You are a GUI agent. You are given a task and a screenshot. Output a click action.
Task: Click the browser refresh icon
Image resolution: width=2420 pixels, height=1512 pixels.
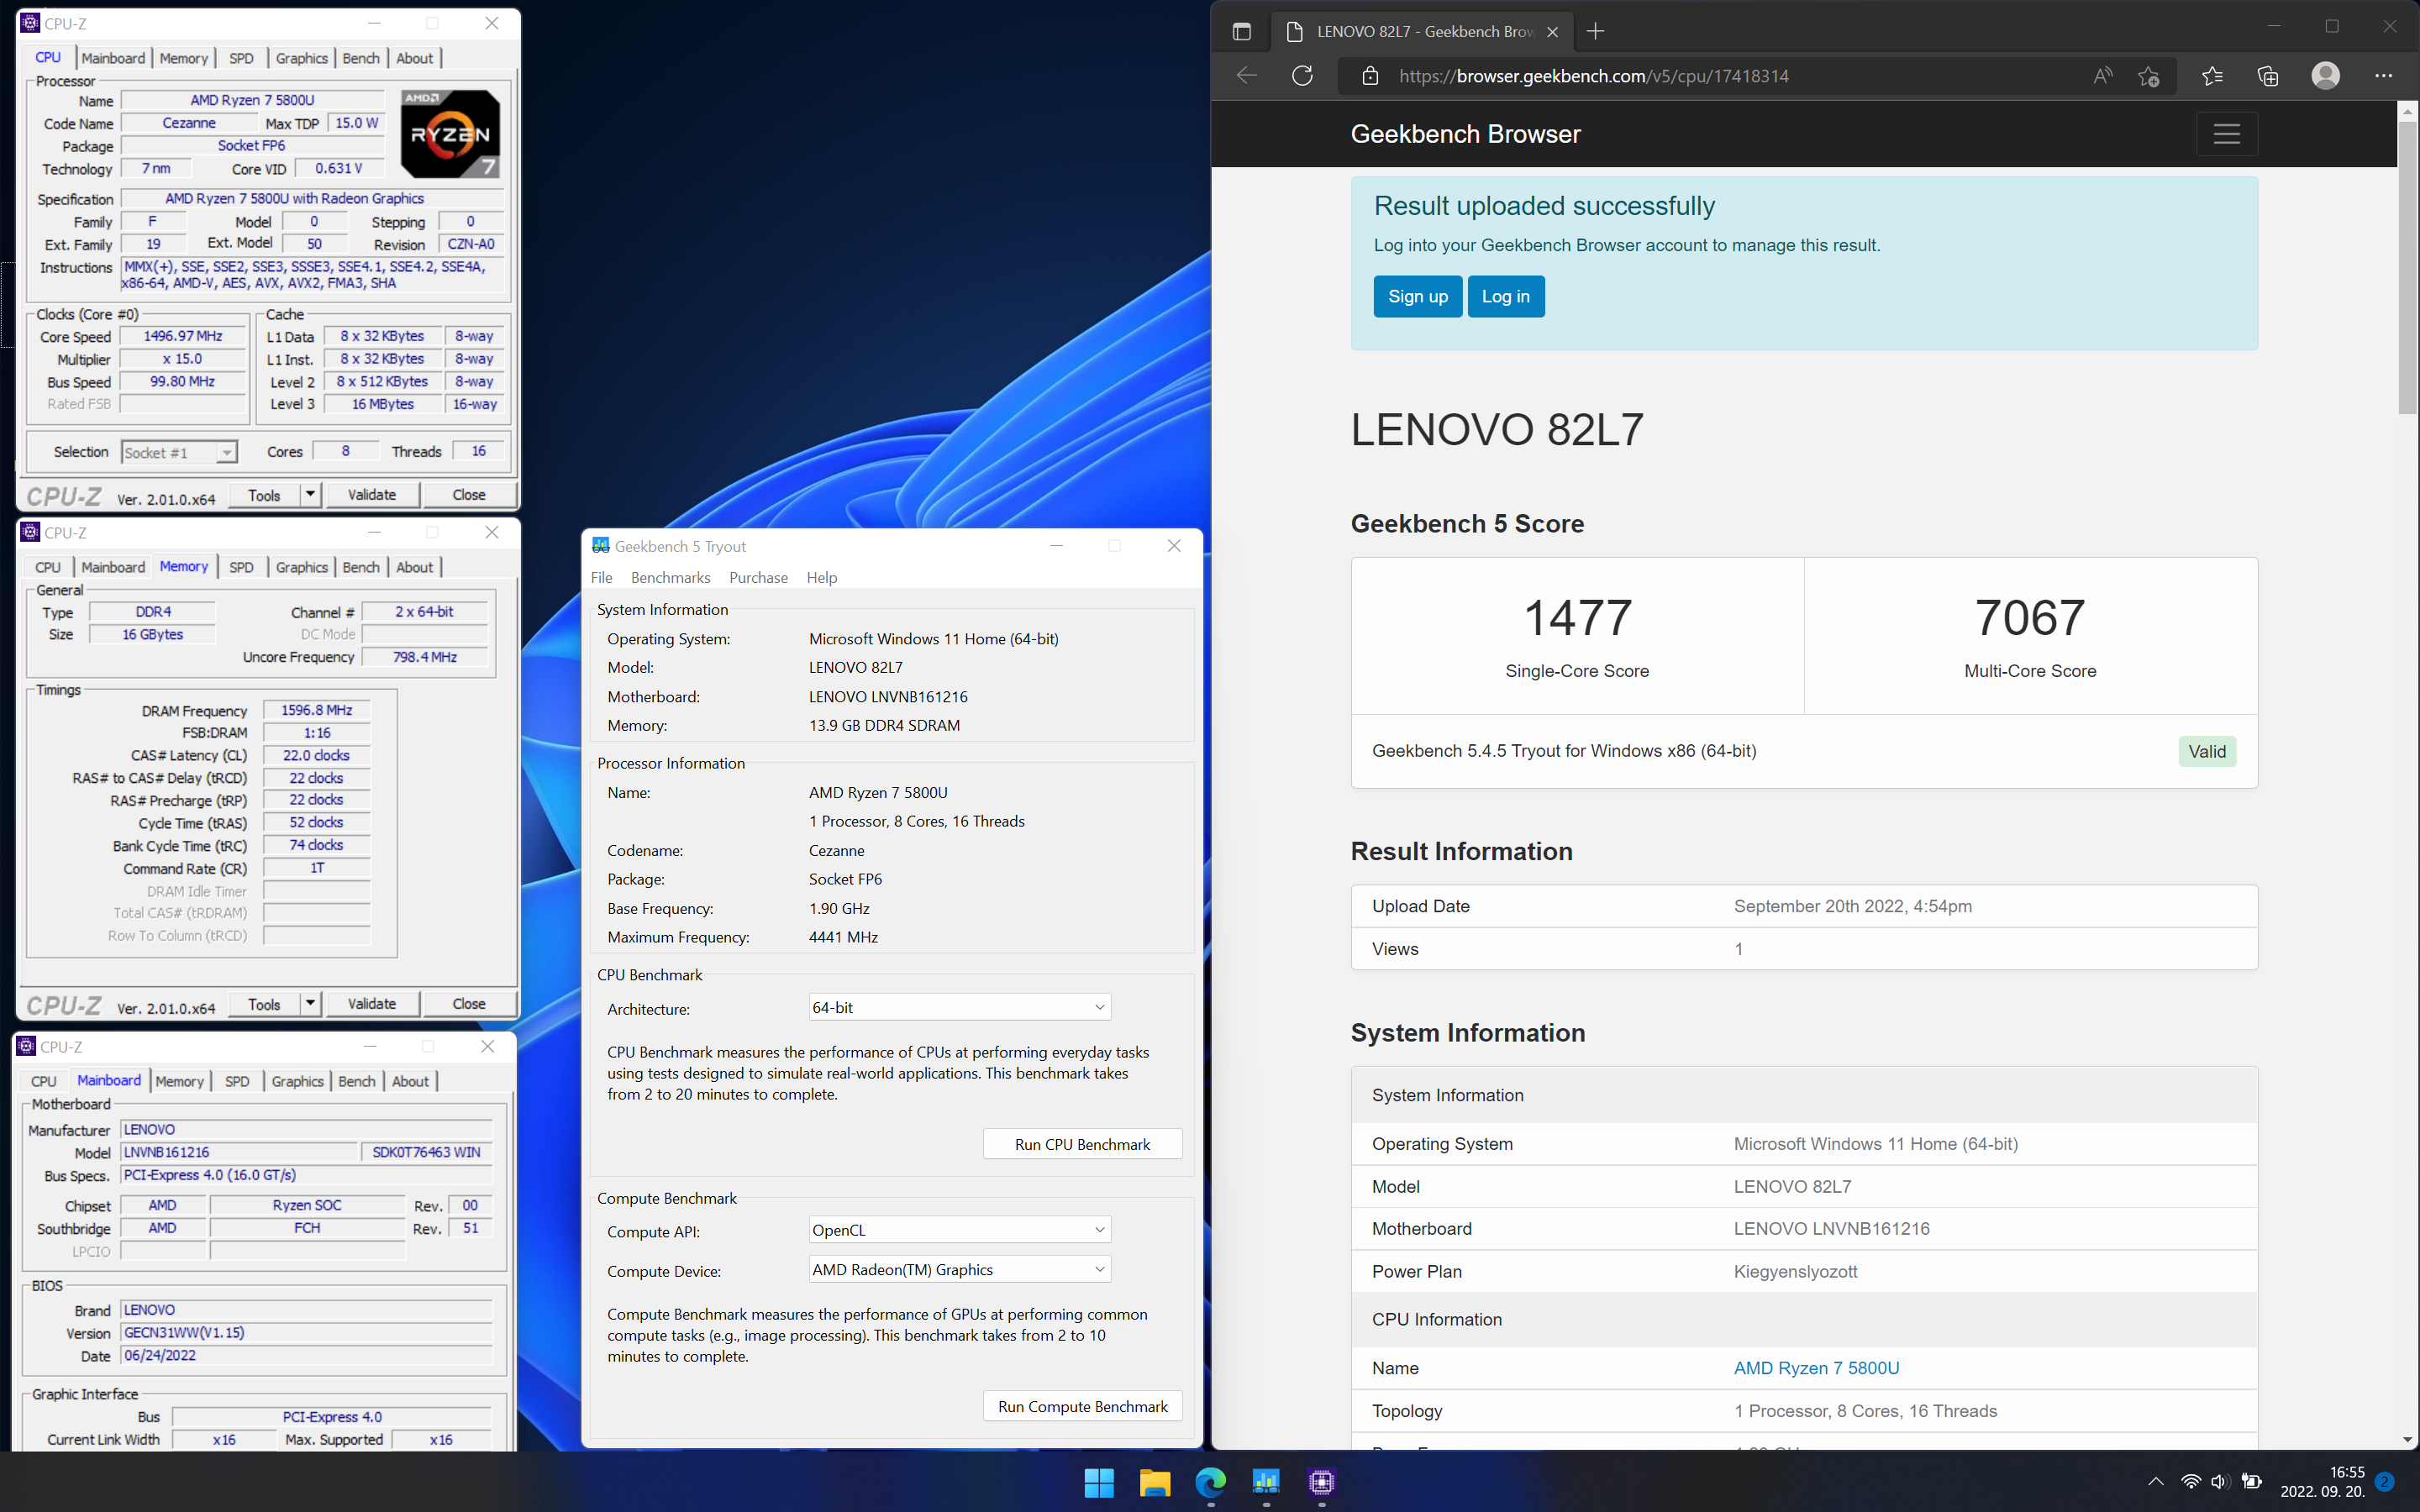[1302, 76]
